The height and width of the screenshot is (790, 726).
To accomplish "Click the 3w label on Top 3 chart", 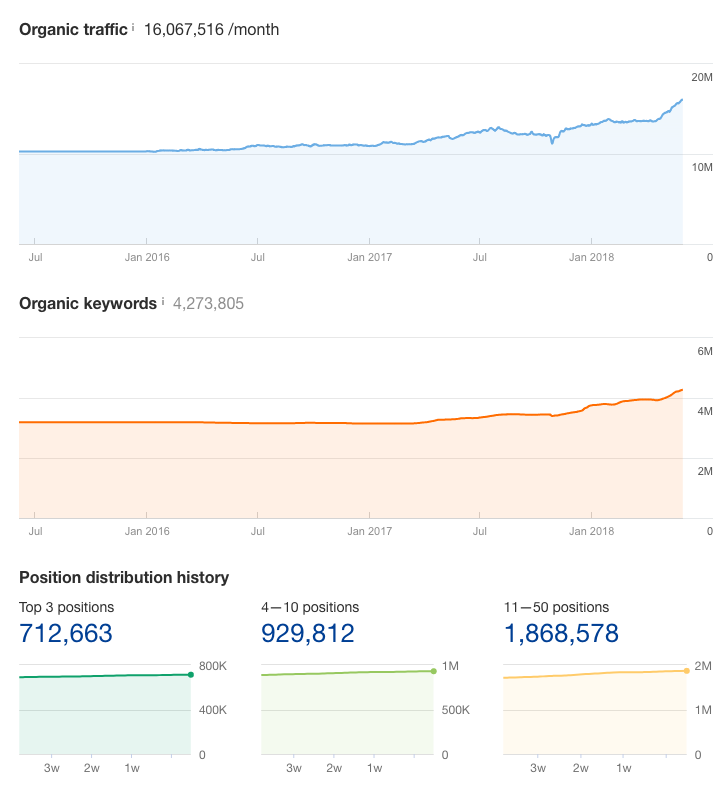I will point(51,768).
